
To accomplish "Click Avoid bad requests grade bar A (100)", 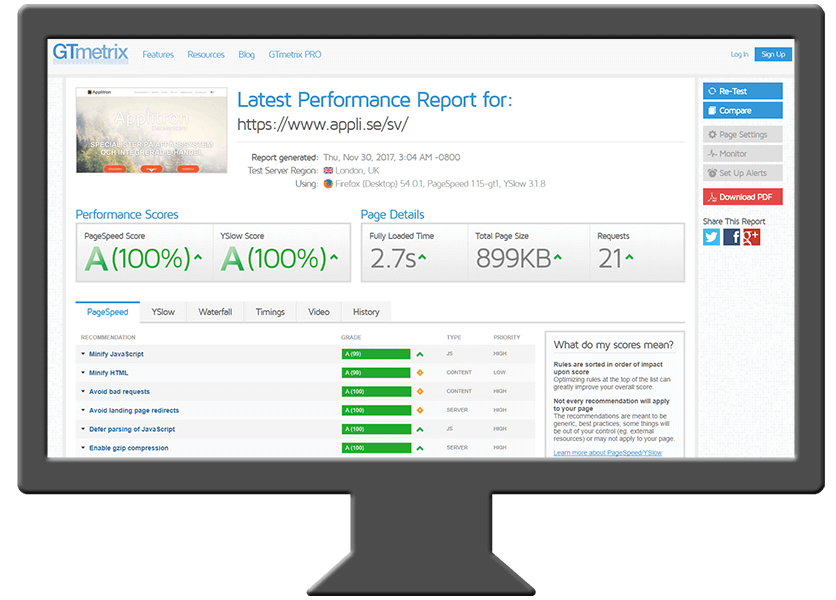I will tap(376, 391).
